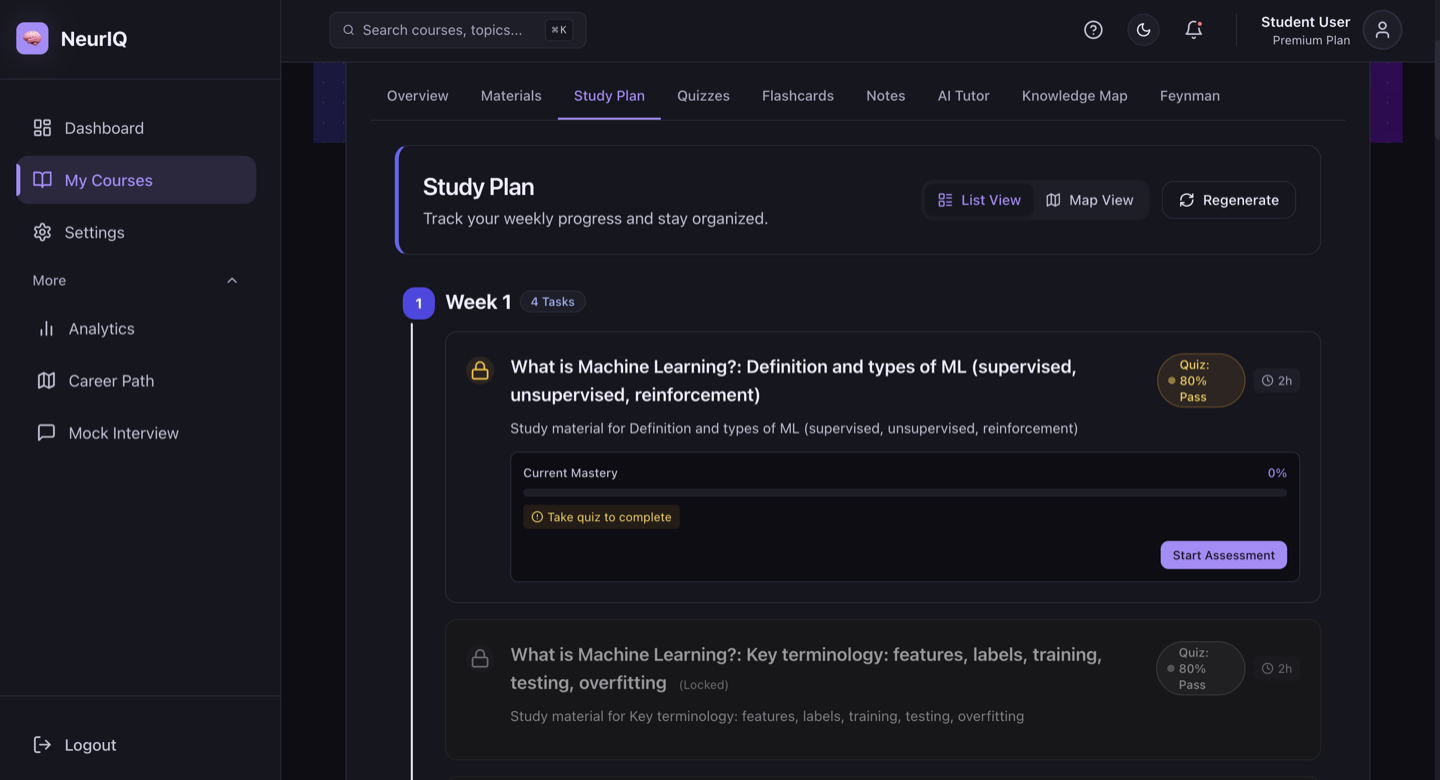Click the first task's 2h duration badge
Screen dimensions: 1440x780
[x=1277, y=381]
